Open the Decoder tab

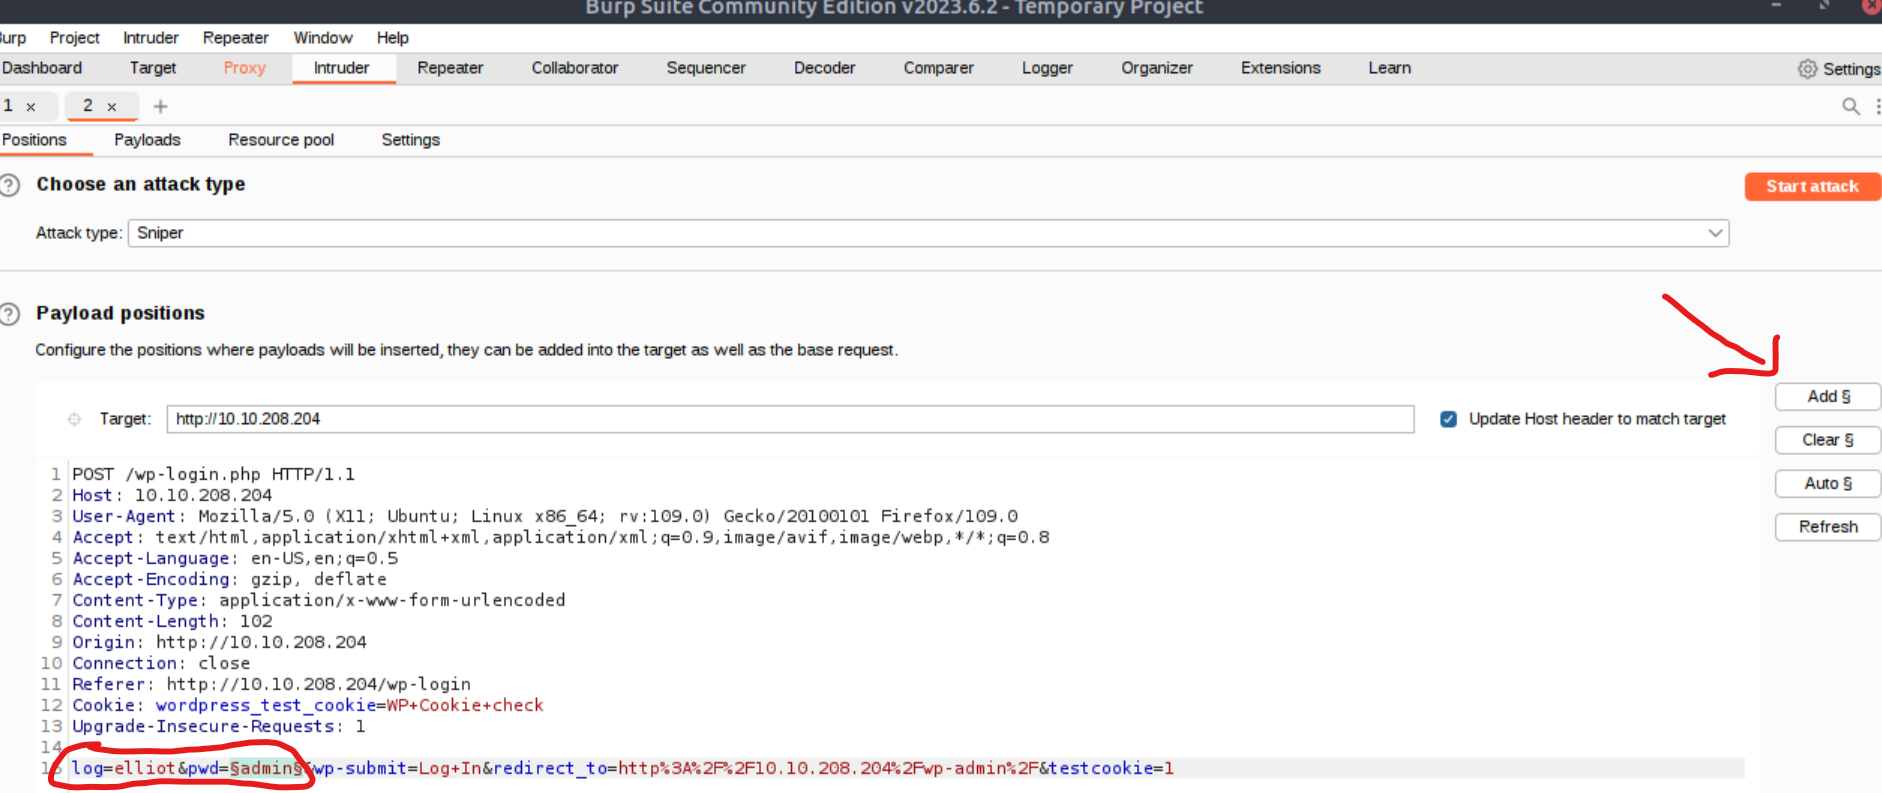coord(825,68)
